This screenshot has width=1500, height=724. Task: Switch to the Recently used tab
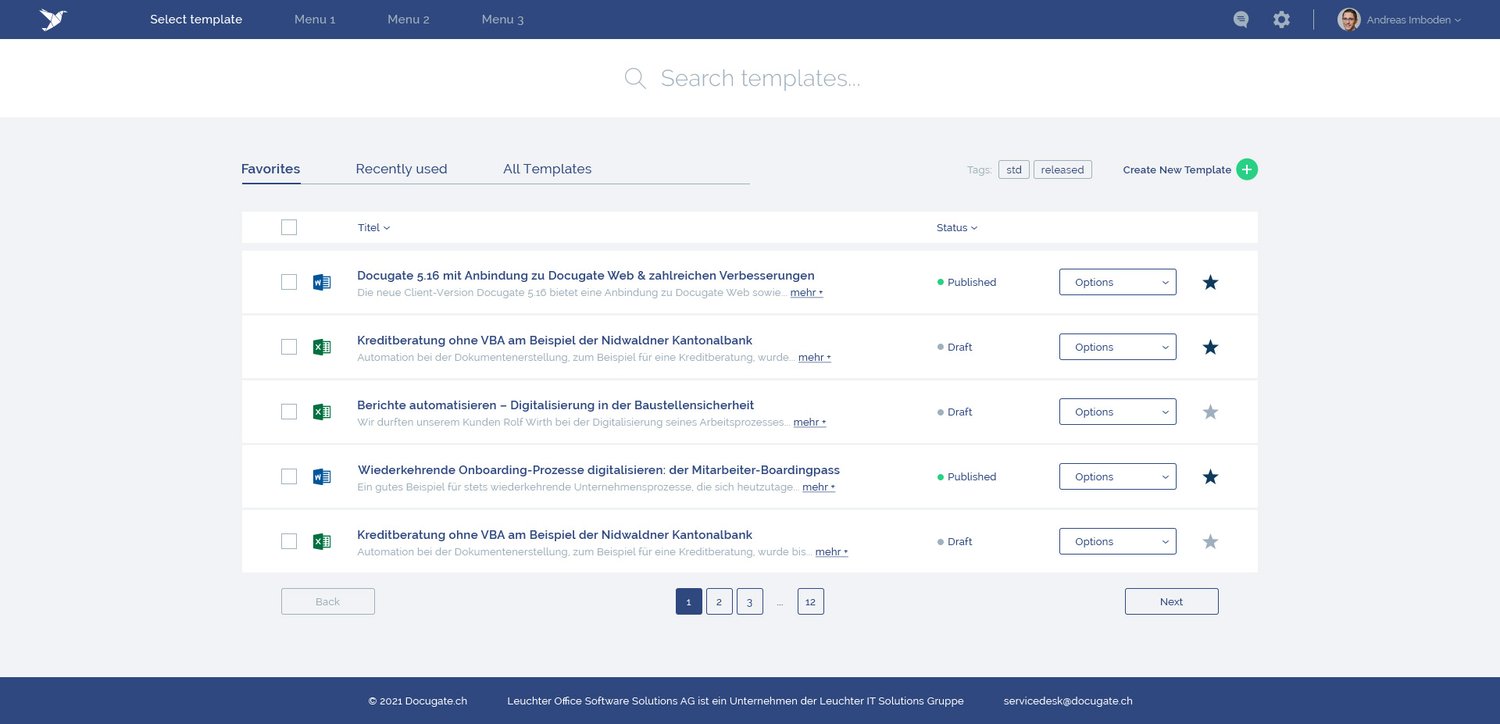pos(401,169)
